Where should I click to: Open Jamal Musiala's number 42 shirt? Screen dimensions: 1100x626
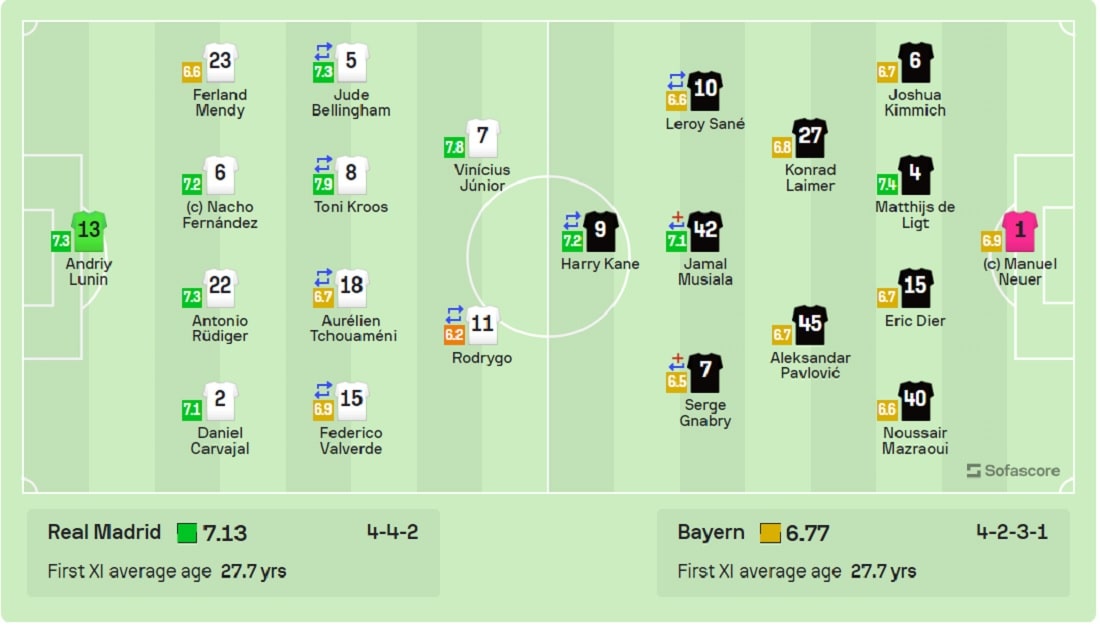(x=705, y=231)
